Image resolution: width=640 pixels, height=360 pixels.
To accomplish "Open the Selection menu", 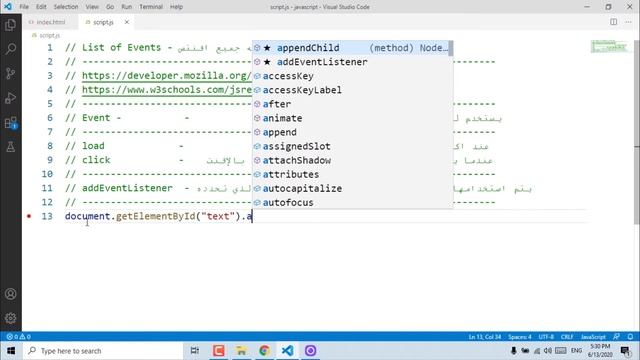I will (66, 7).
